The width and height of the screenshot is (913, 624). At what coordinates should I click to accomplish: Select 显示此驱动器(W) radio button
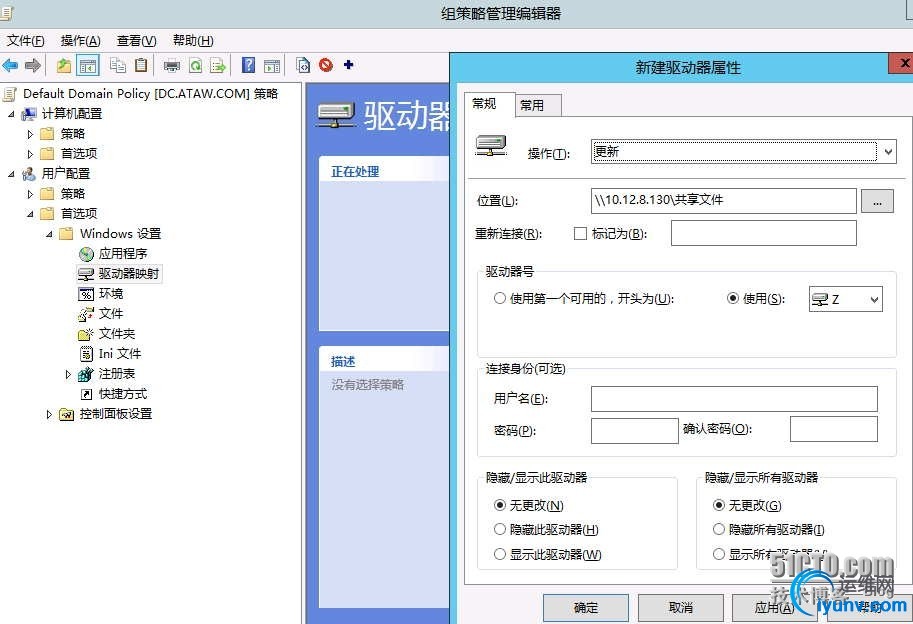(x=500, y=554)
